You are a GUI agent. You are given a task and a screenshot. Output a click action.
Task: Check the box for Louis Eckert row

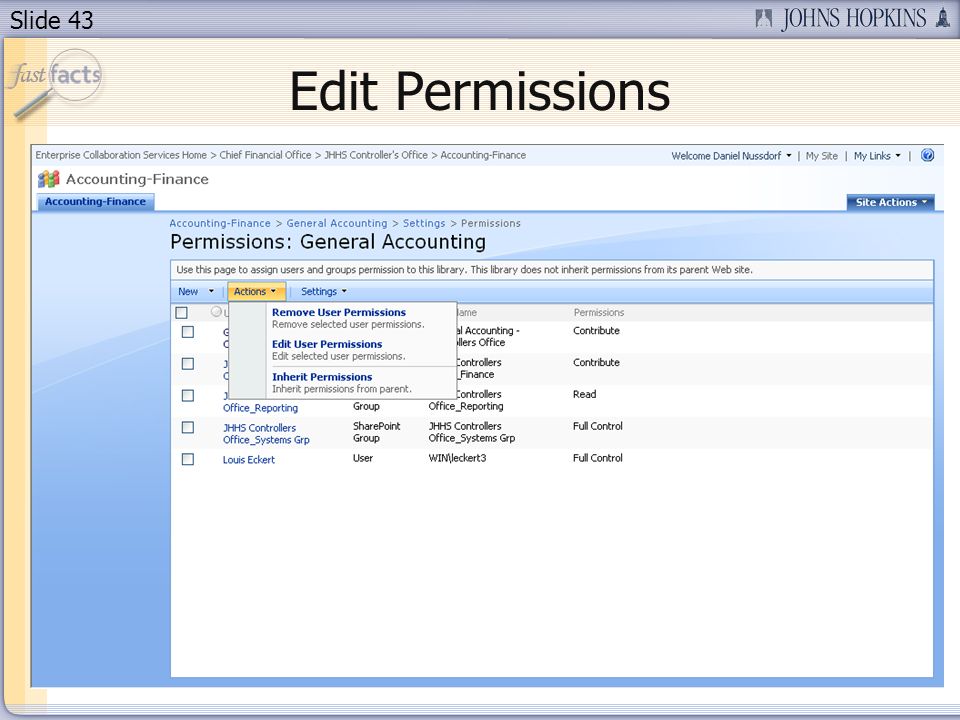click(x=188, y=459)
